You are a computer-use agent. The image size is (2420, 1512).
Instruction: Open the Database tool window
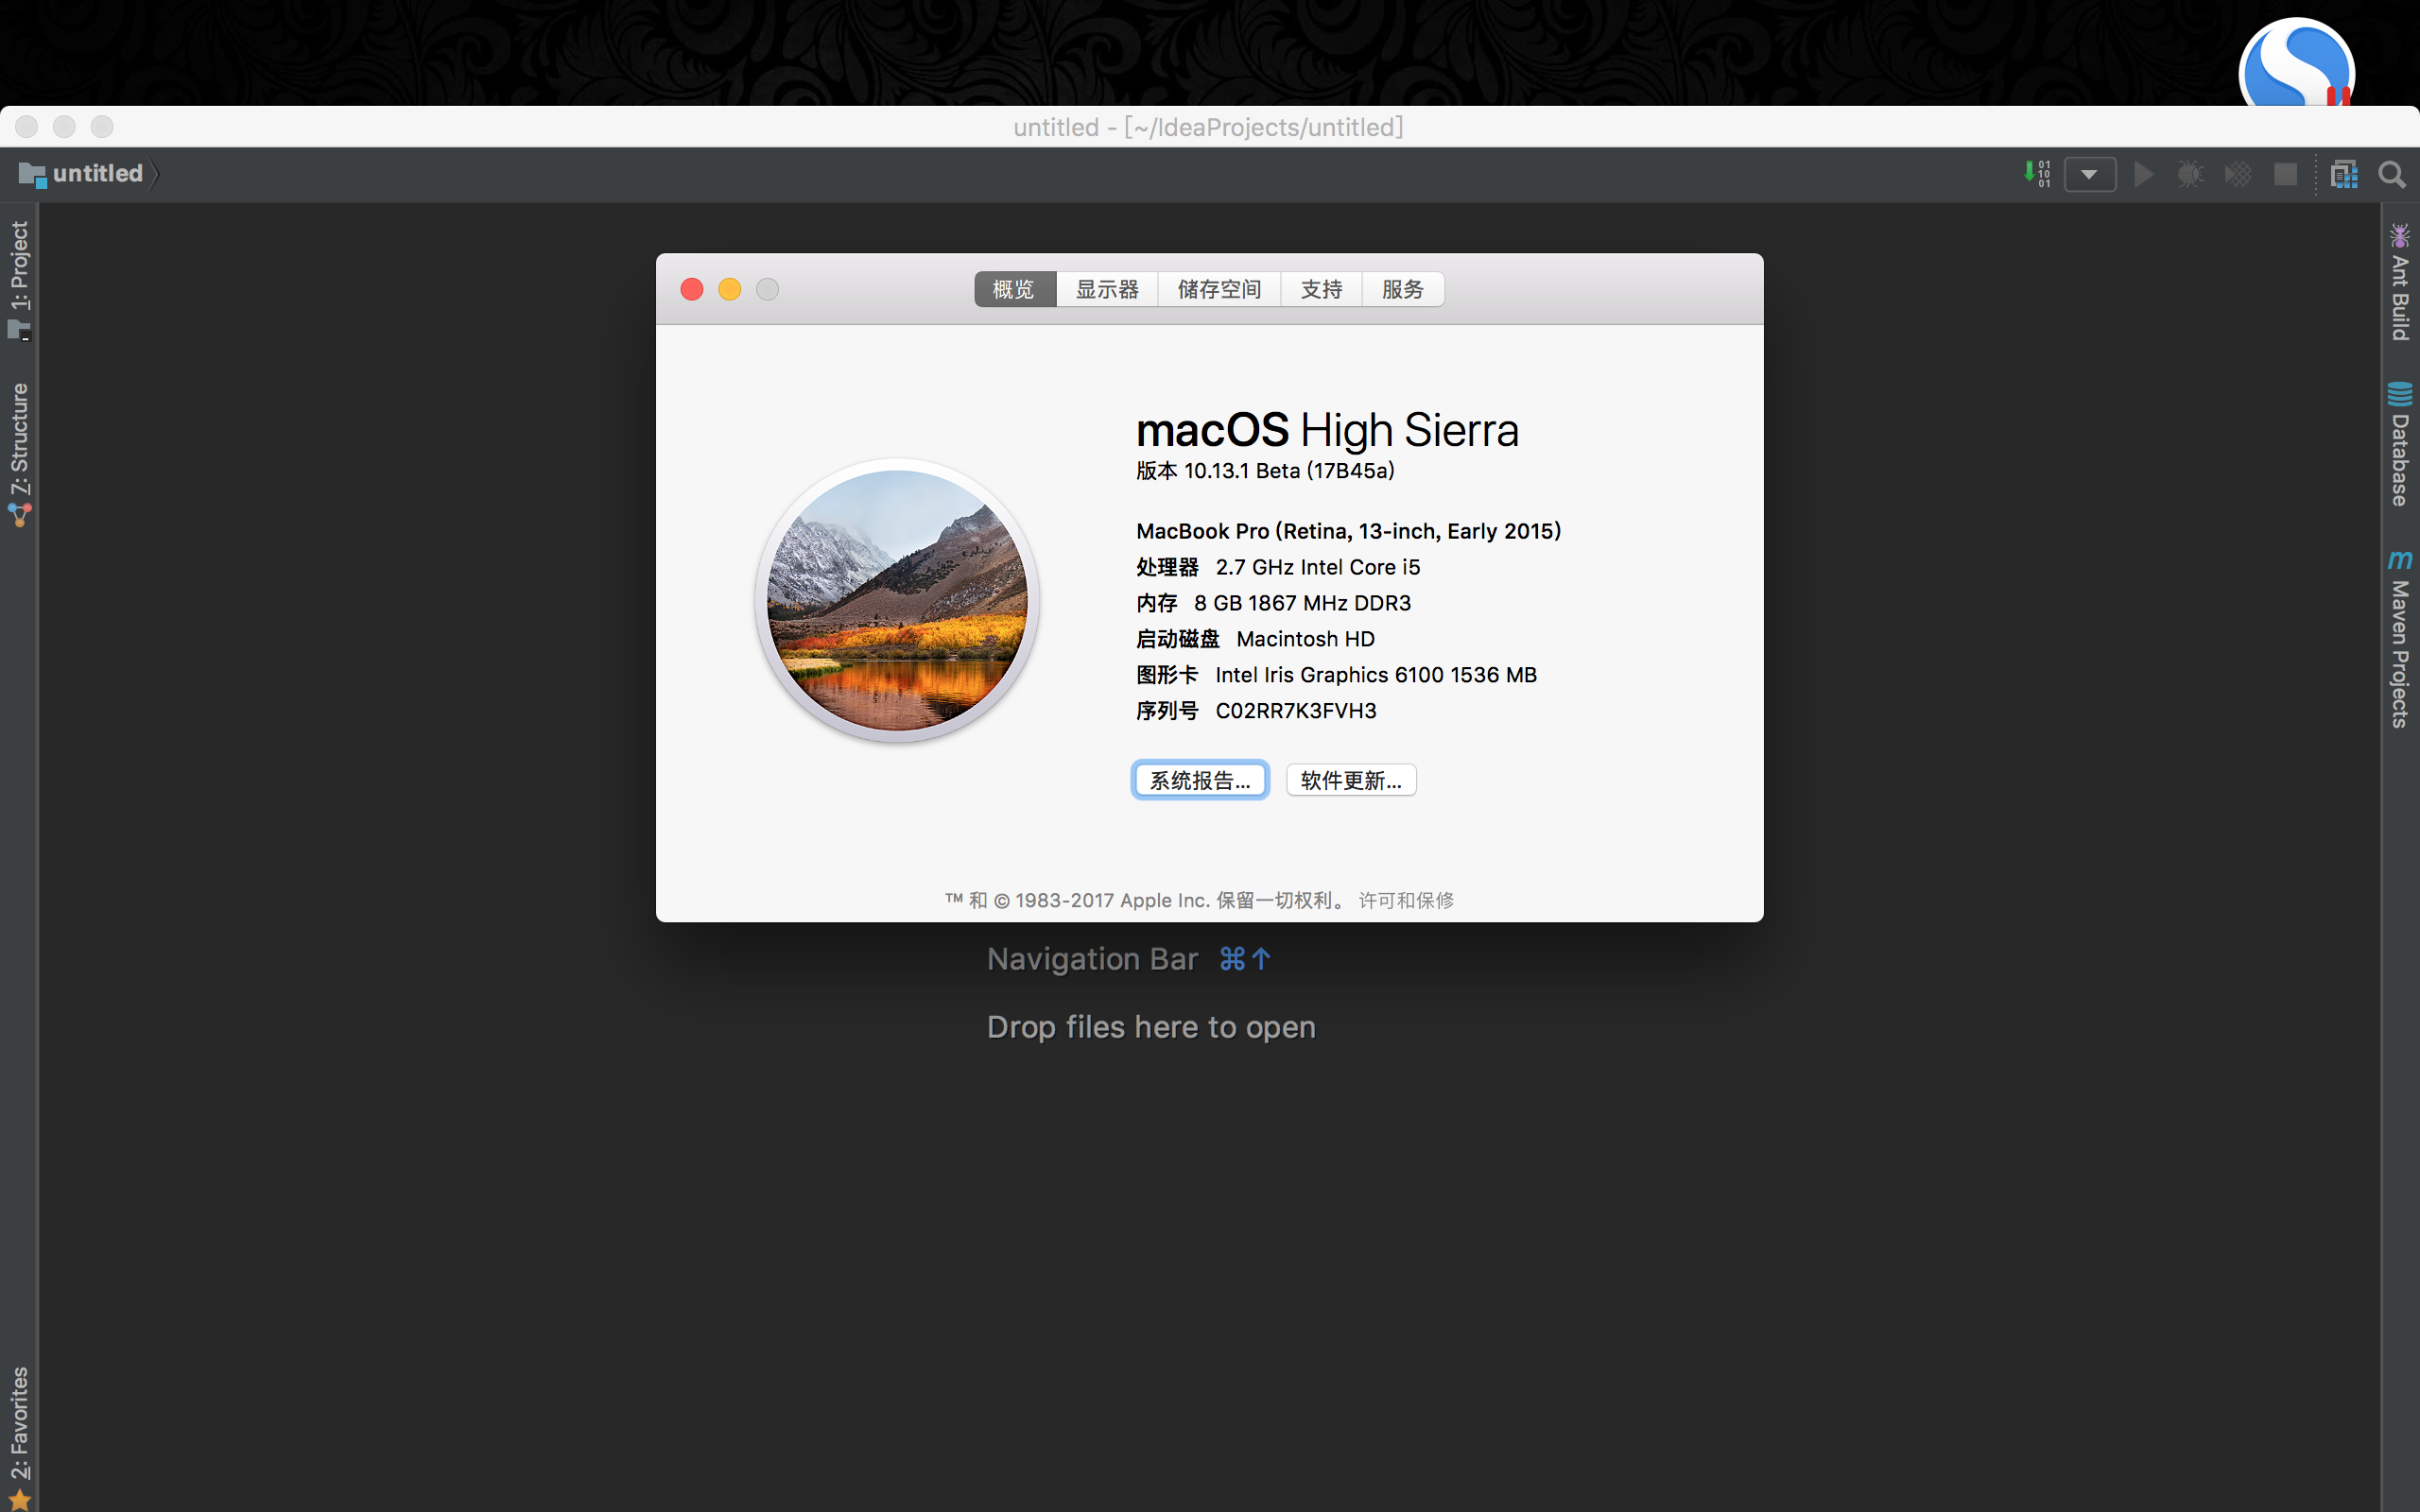[2400, 444]
